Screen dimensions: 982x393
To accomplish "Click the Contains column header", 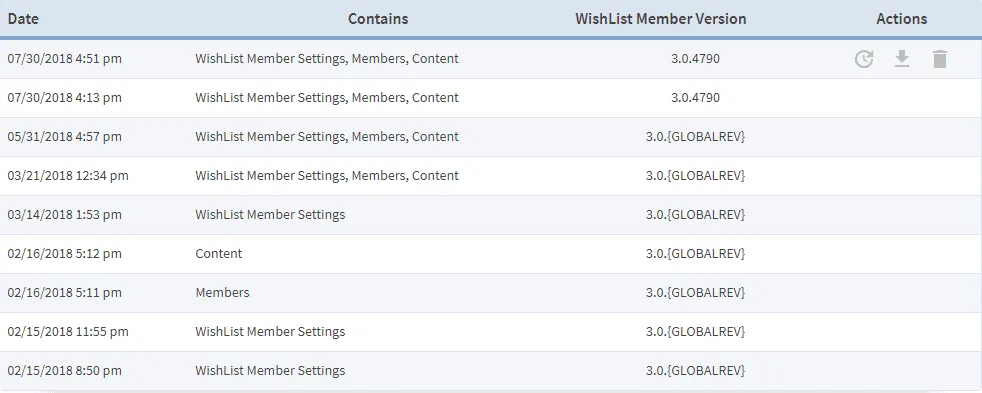I will 378,19.
